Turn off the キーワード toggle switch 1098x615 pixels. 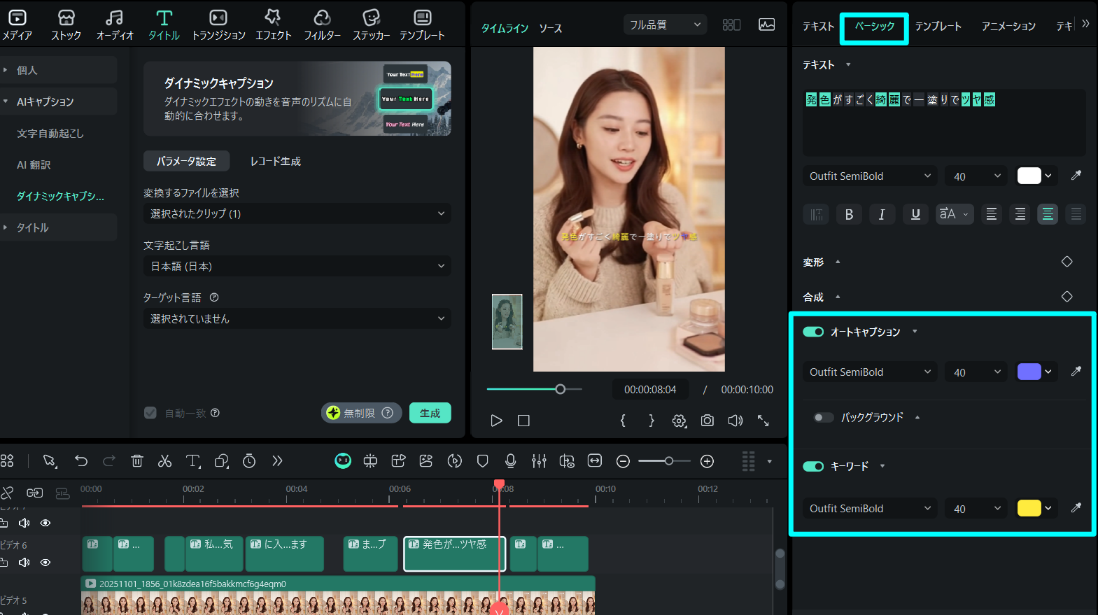click(x=813, y=466)
